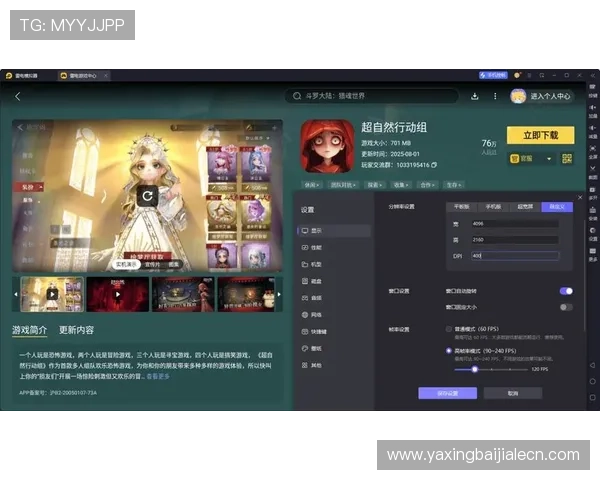
Task: Open the download manager icon
Action: point(474,96)
